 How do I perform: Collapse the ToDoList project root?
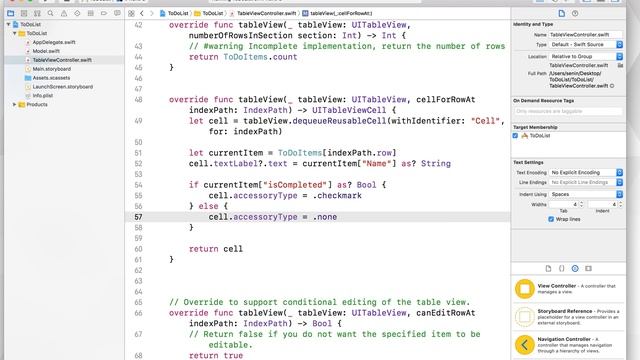(8, 24)
